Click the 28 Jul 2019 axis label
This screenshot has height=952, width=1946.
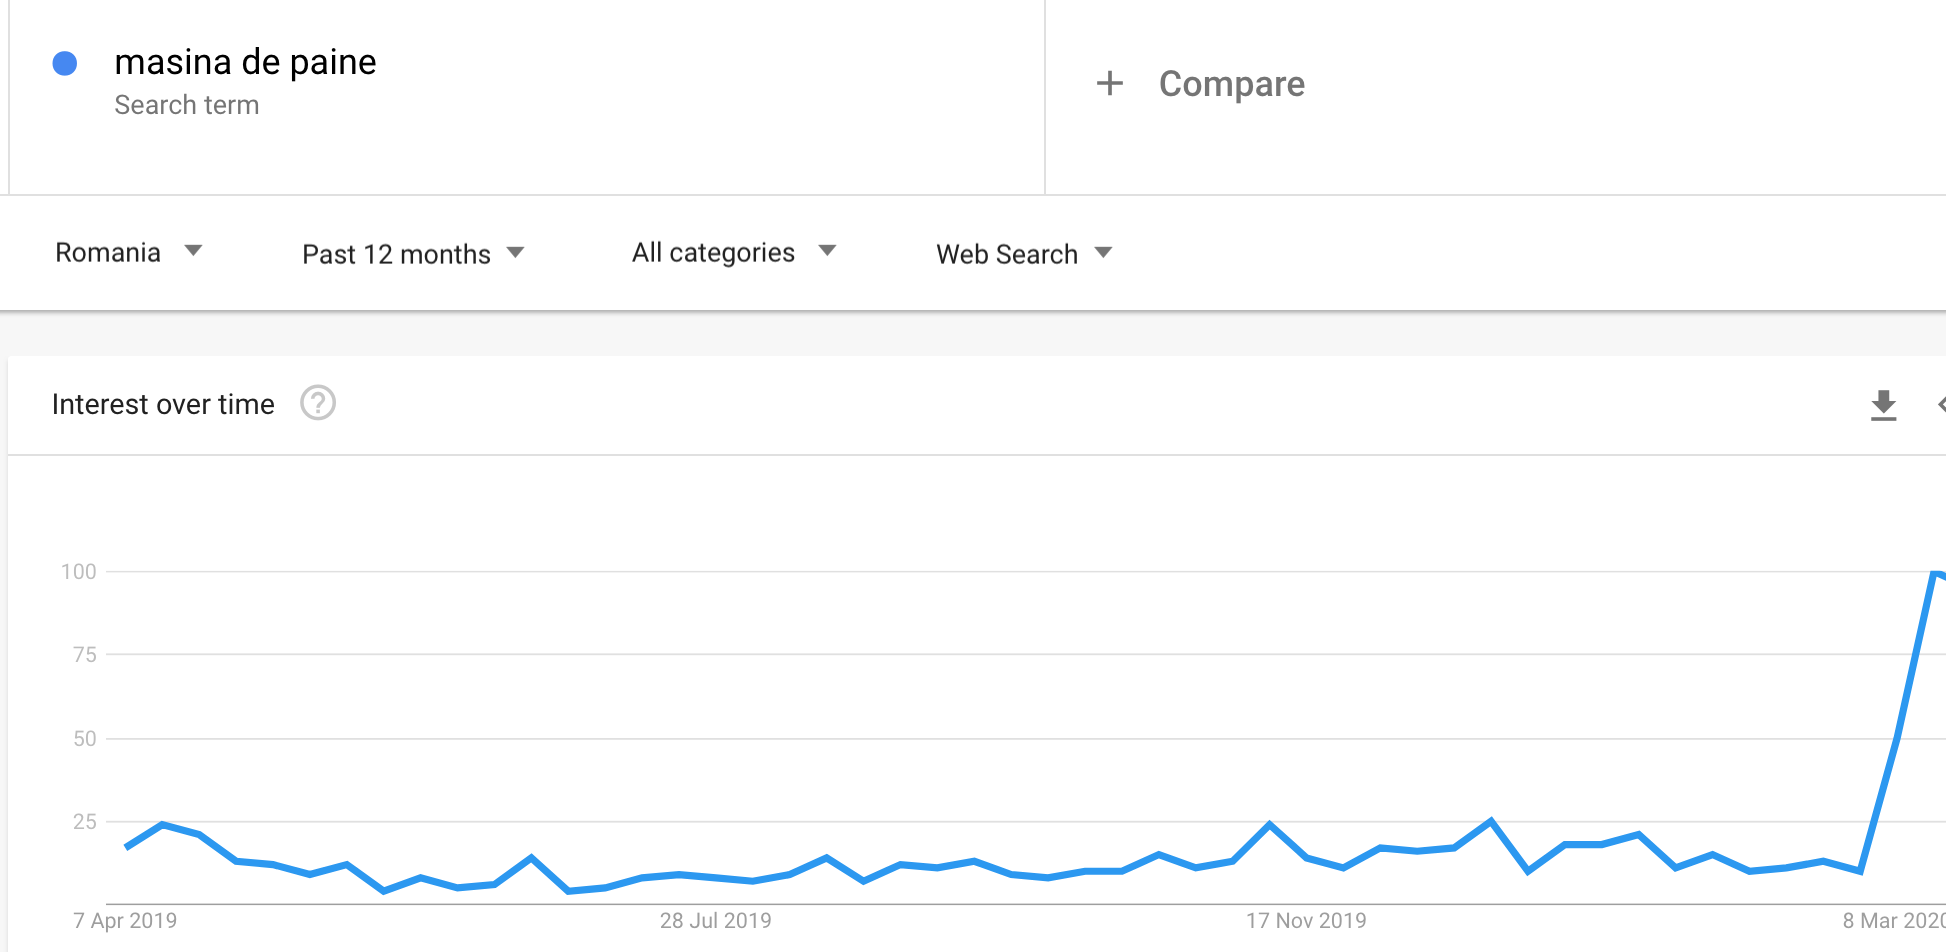[715, 920]
